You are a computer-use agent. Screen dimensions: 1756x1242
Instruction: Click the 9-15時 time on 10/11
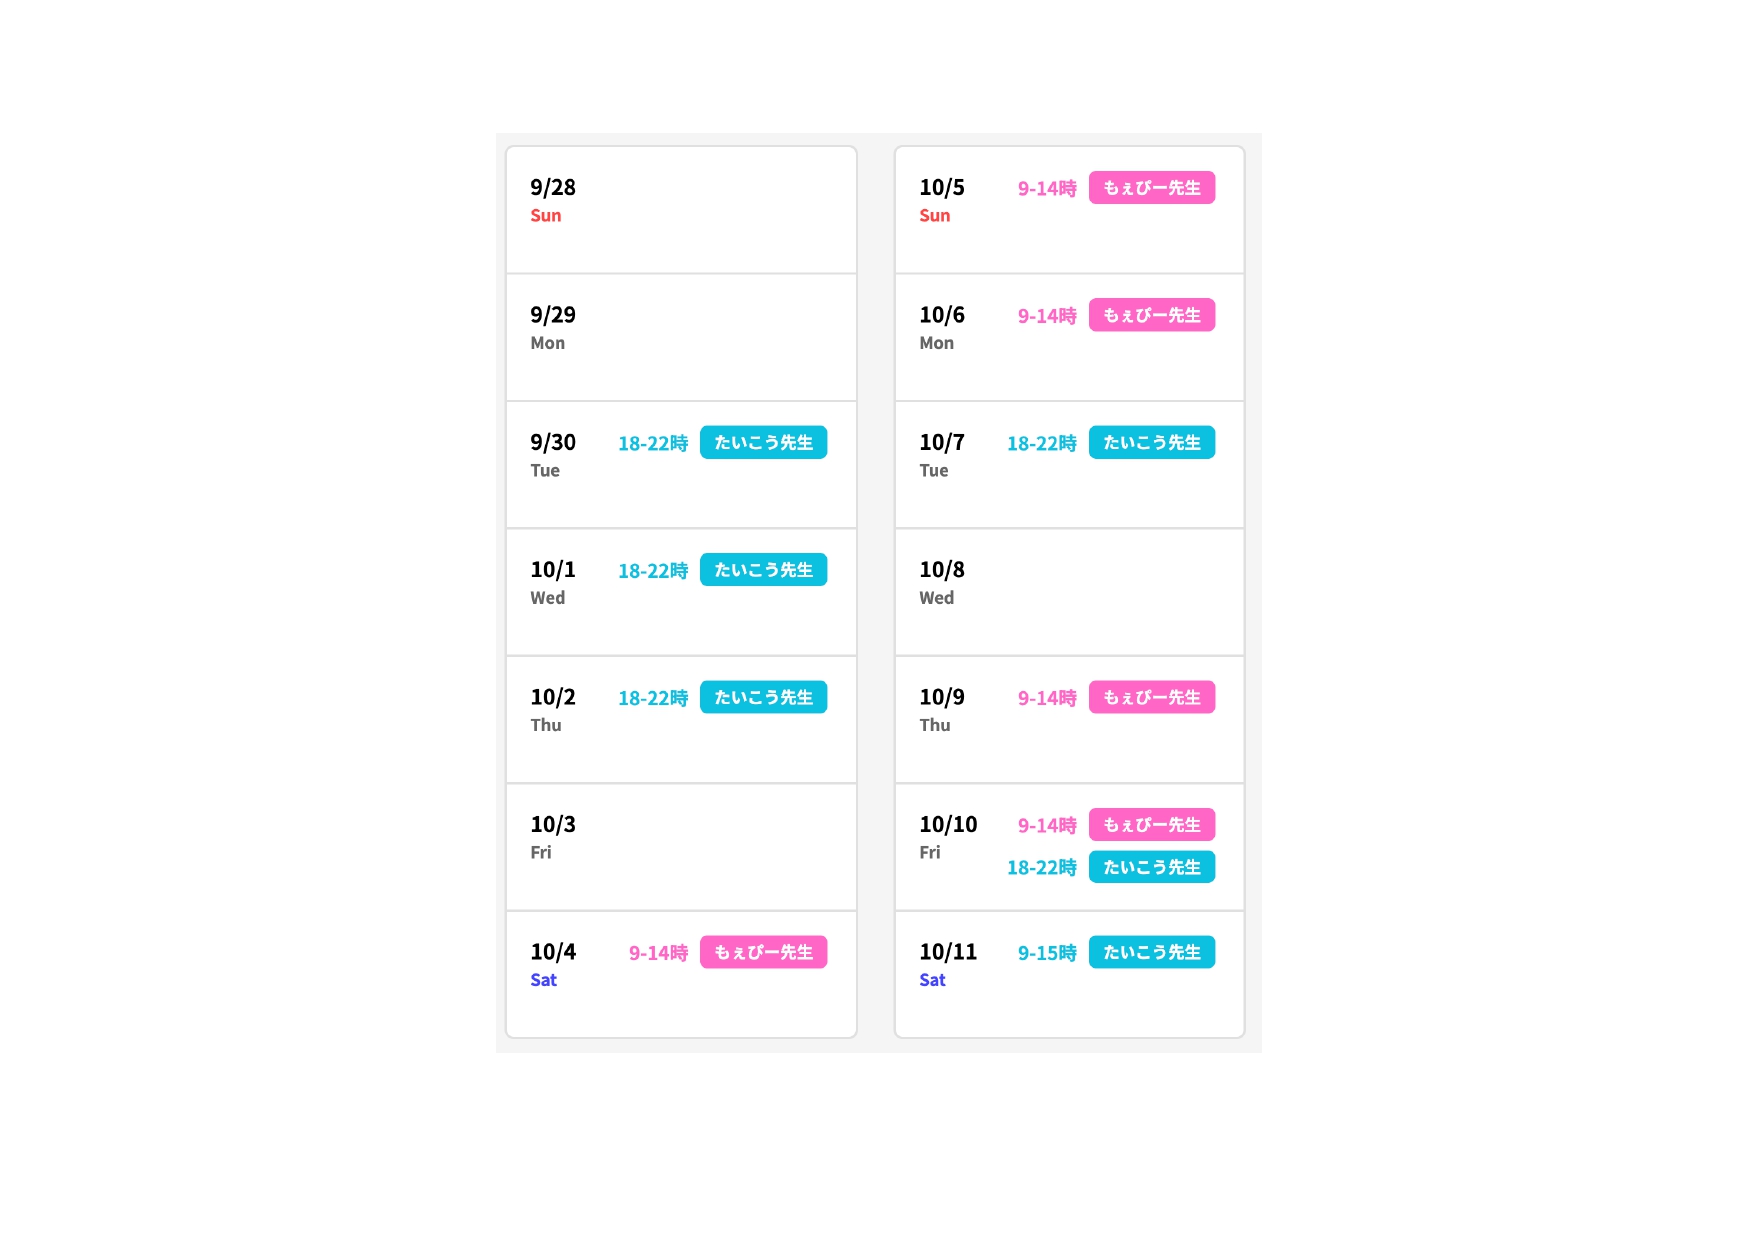tap(1047, 953)
